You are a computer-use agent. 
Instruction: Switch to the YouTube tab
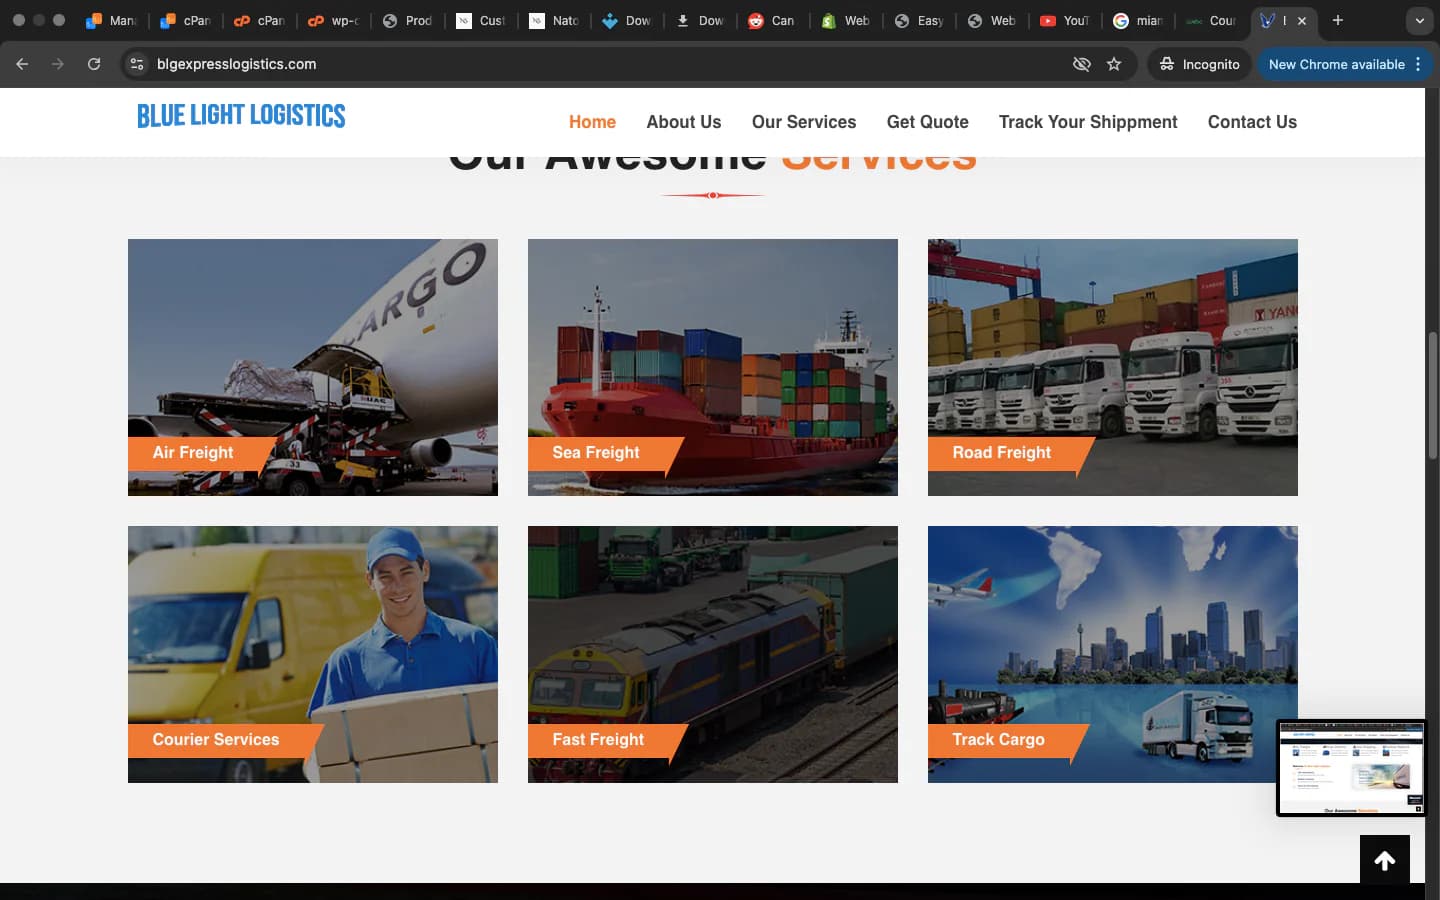tap(1065, 20)
